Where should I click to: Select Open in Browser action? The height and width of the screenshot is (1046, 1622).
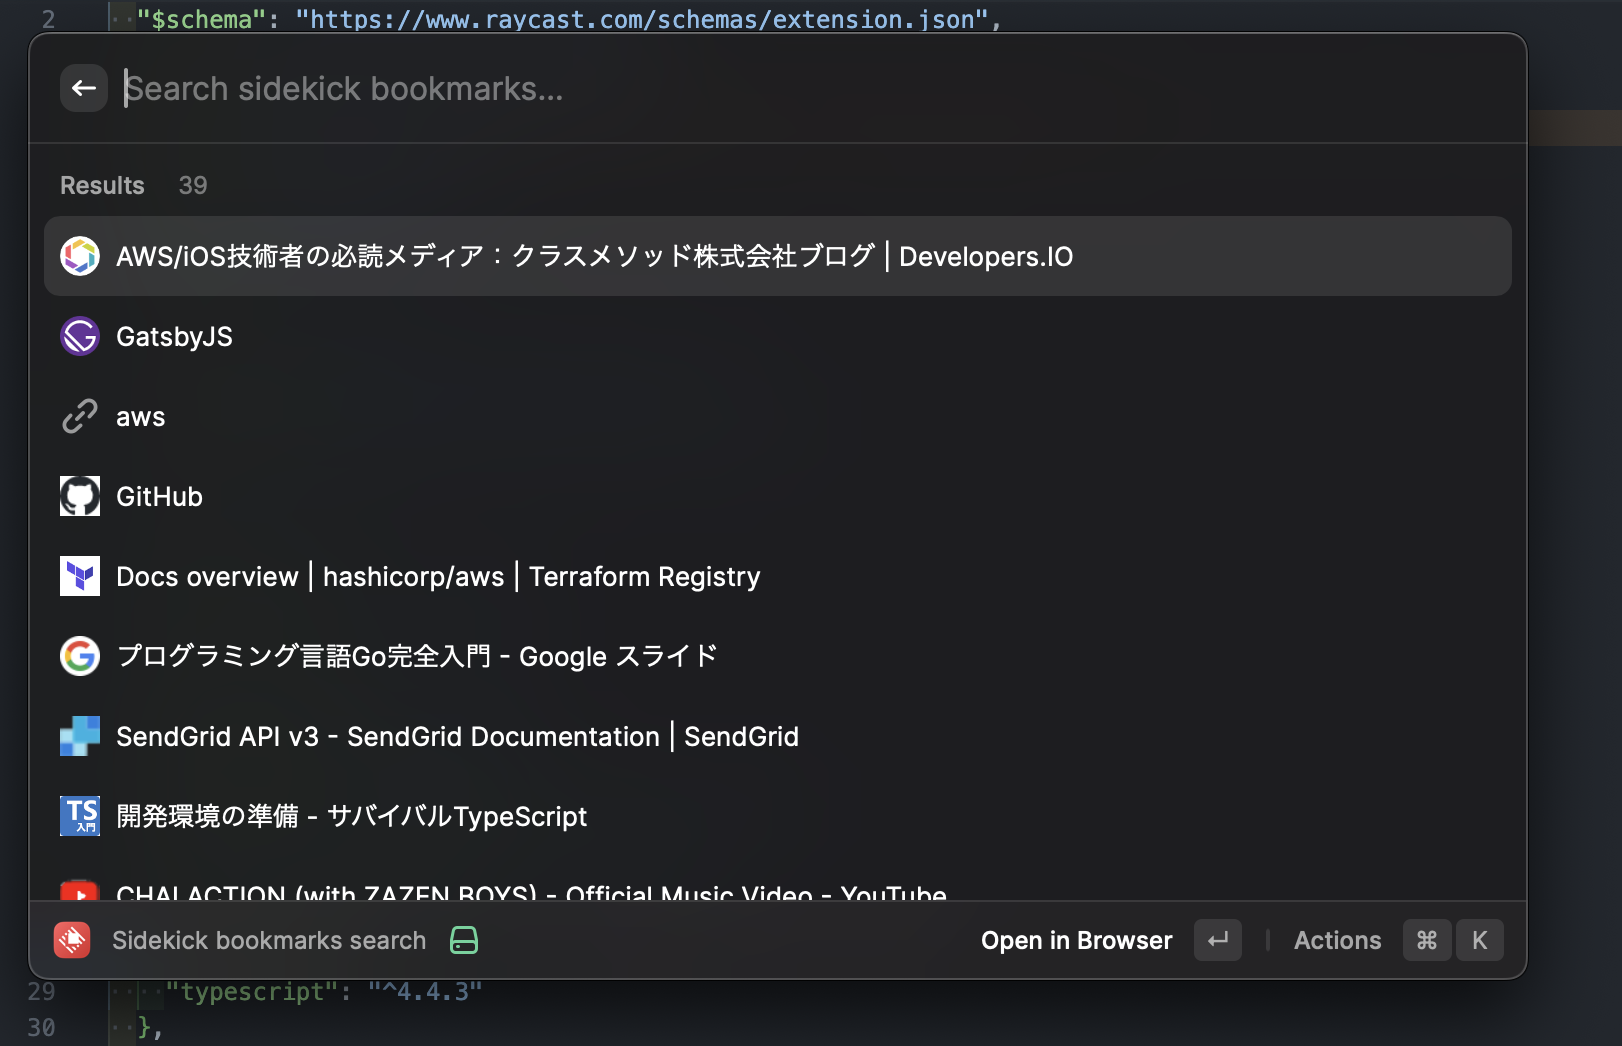[1076, 940]
